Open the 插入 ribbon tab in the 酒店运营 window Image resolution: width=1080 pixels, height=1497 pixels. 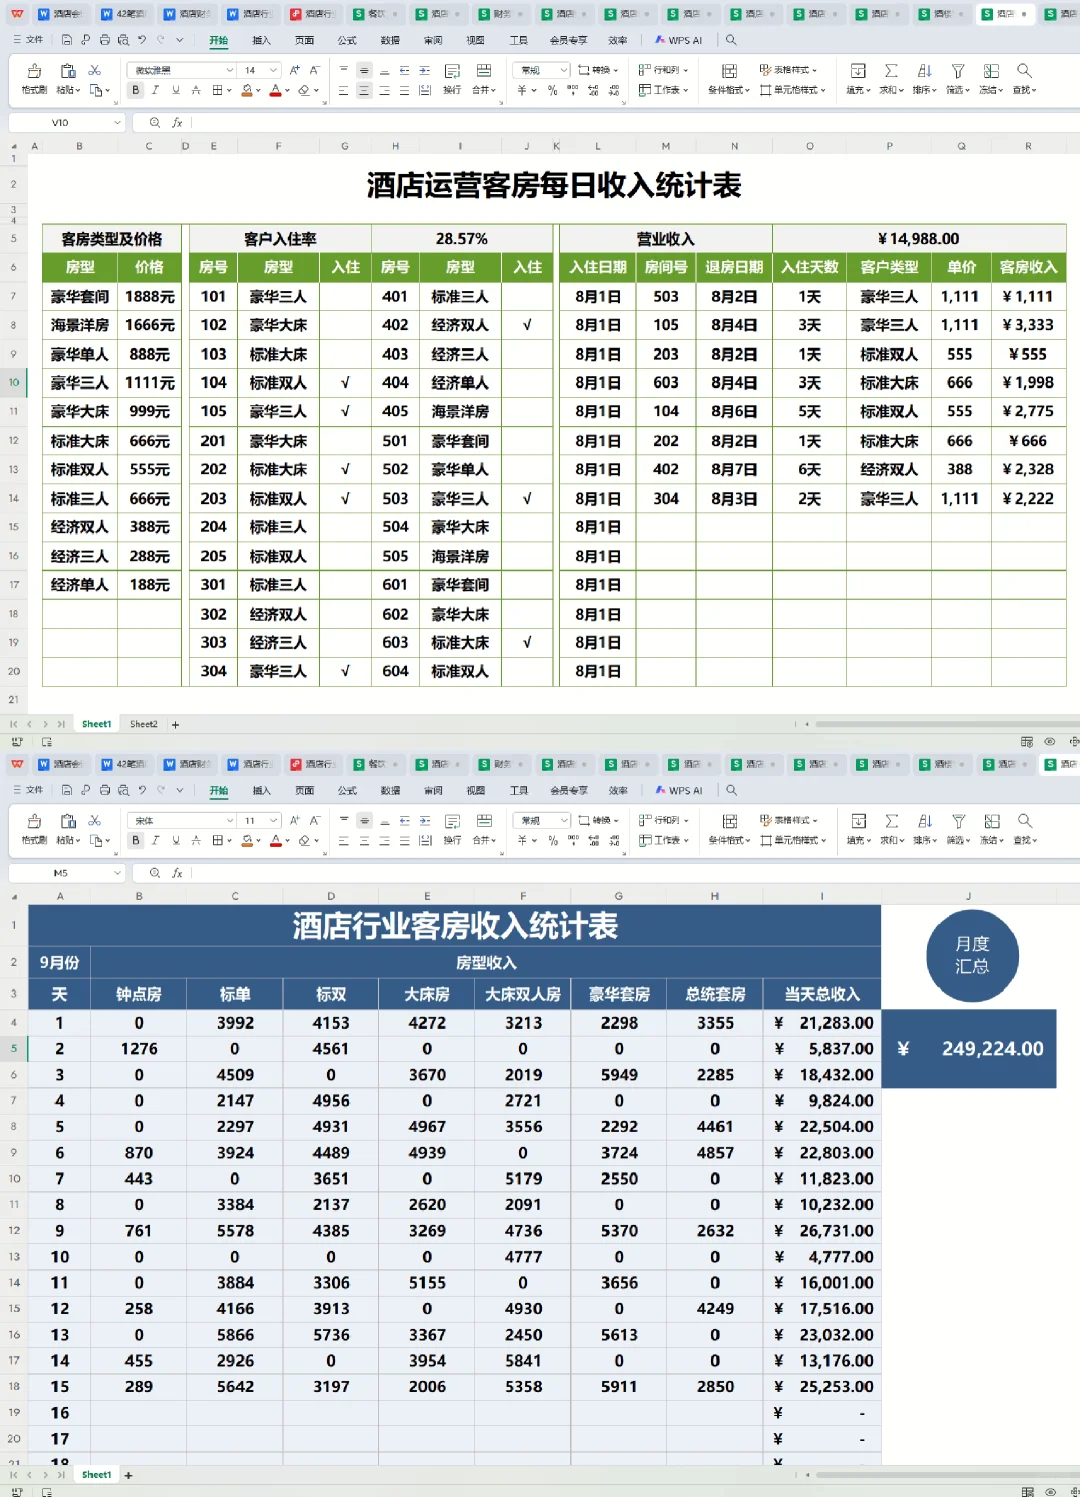262,40
